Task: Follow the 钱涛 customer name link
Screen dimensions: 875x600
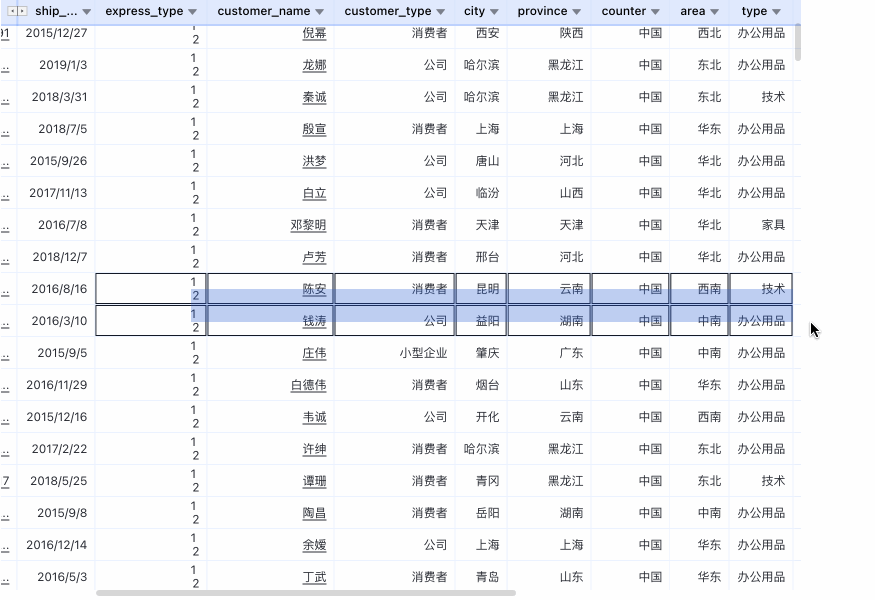Action: click(x=314, y=321)
